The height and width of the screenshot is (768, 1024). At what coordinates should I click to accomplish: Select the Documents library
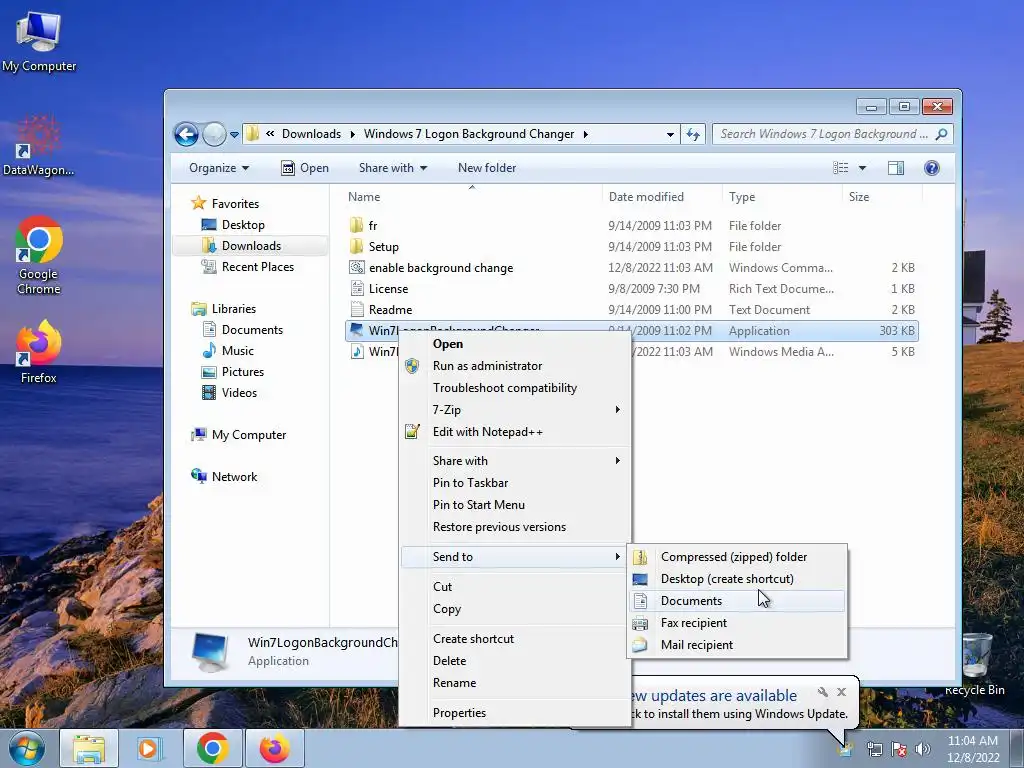pyautogui.click(x=252, y=330)
